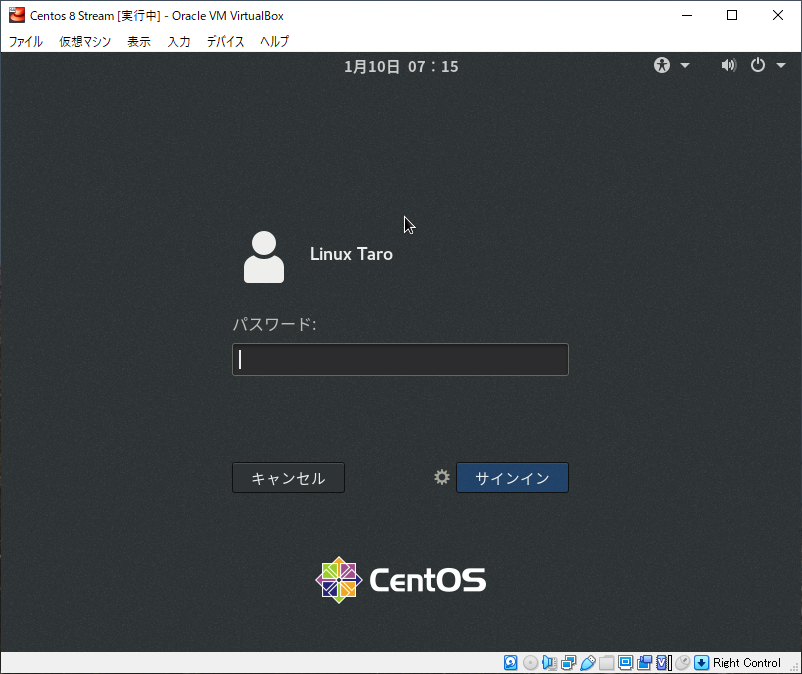Click the shared folders status icon
802x674 pixels.
608,663
